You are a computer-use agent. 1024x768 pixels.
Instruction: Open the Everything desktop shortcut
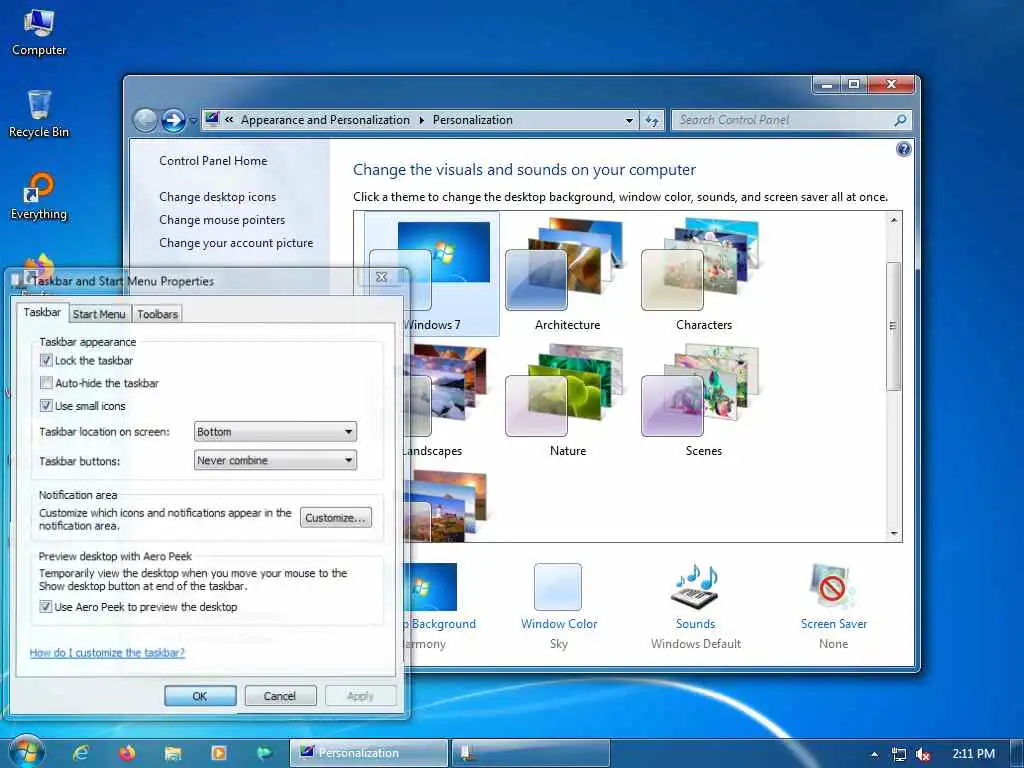[39, 197]
